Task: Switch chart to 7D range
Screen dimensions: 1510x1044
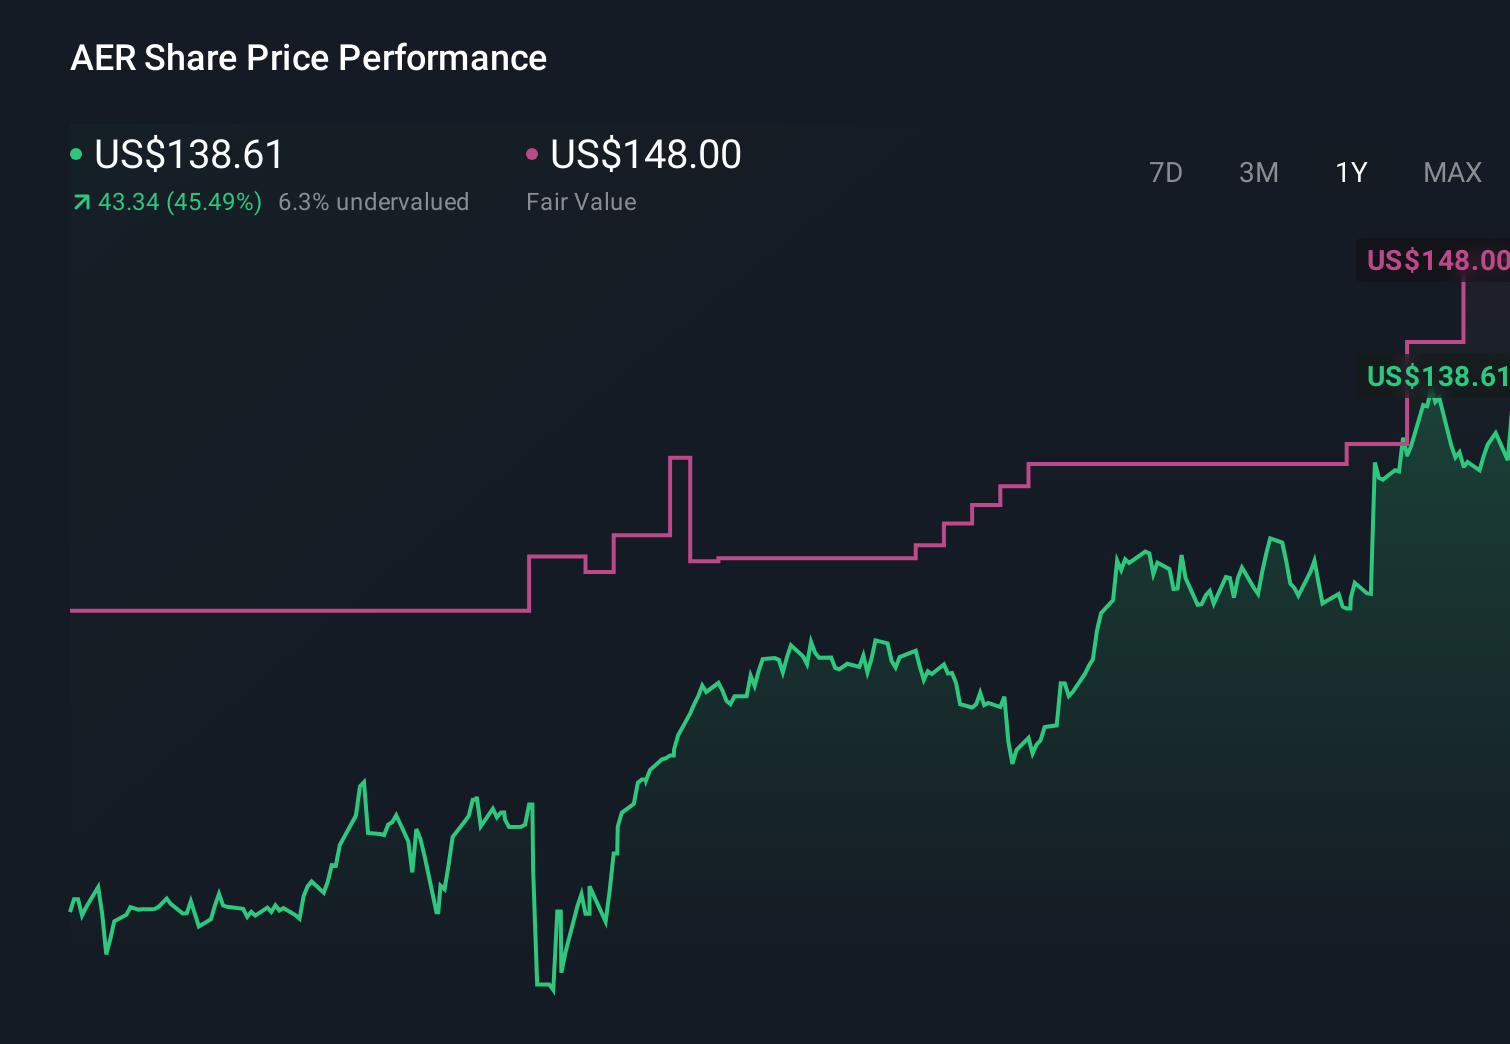Action: pyautogui.click(x=1165, y=173)
